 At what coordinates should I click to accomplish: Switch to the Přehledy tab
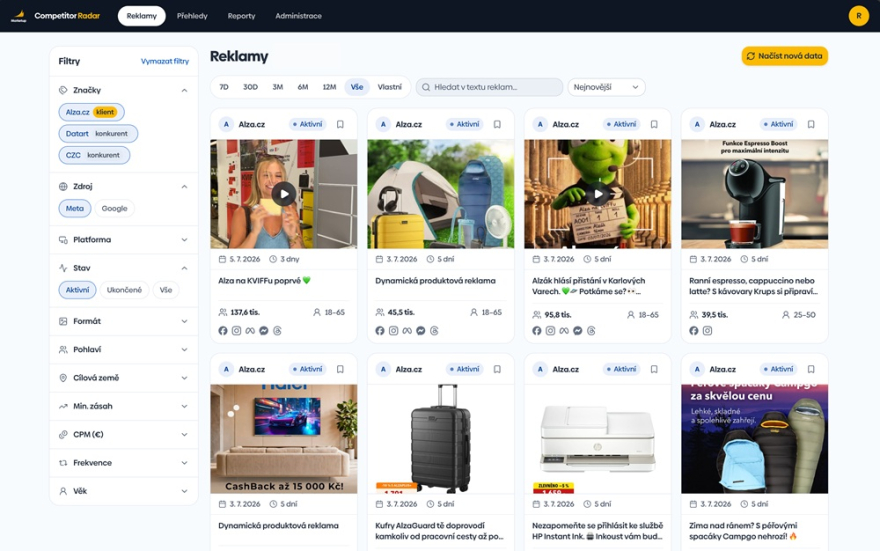tap(192, 16)
